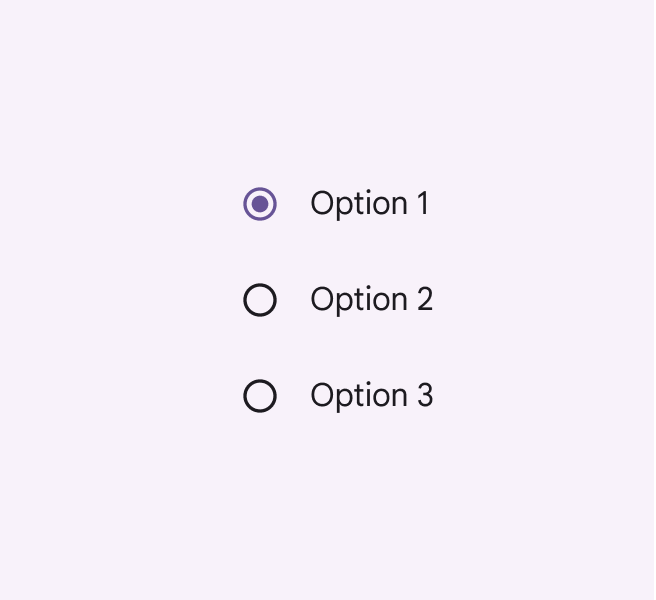Viewport: 656px width, 600px height.
Task: Select the Option 3 radio button
Action: pos(260,396)
